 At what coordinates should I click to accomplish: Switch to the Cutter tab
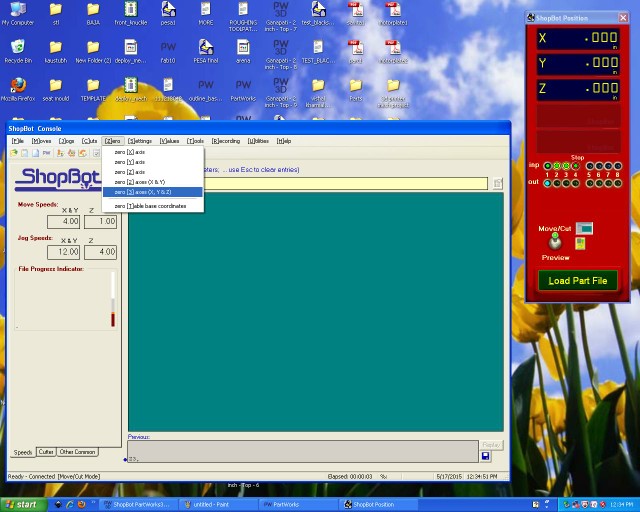click(46, 452)
